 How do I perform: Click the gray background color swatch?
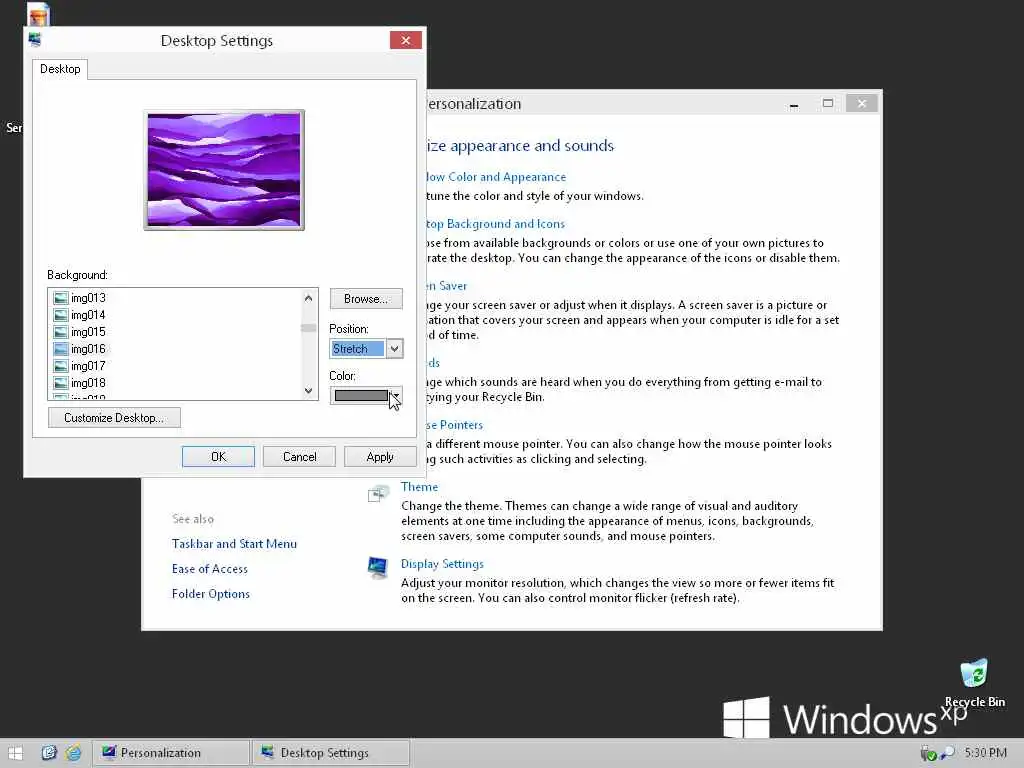tap(360, 395)
